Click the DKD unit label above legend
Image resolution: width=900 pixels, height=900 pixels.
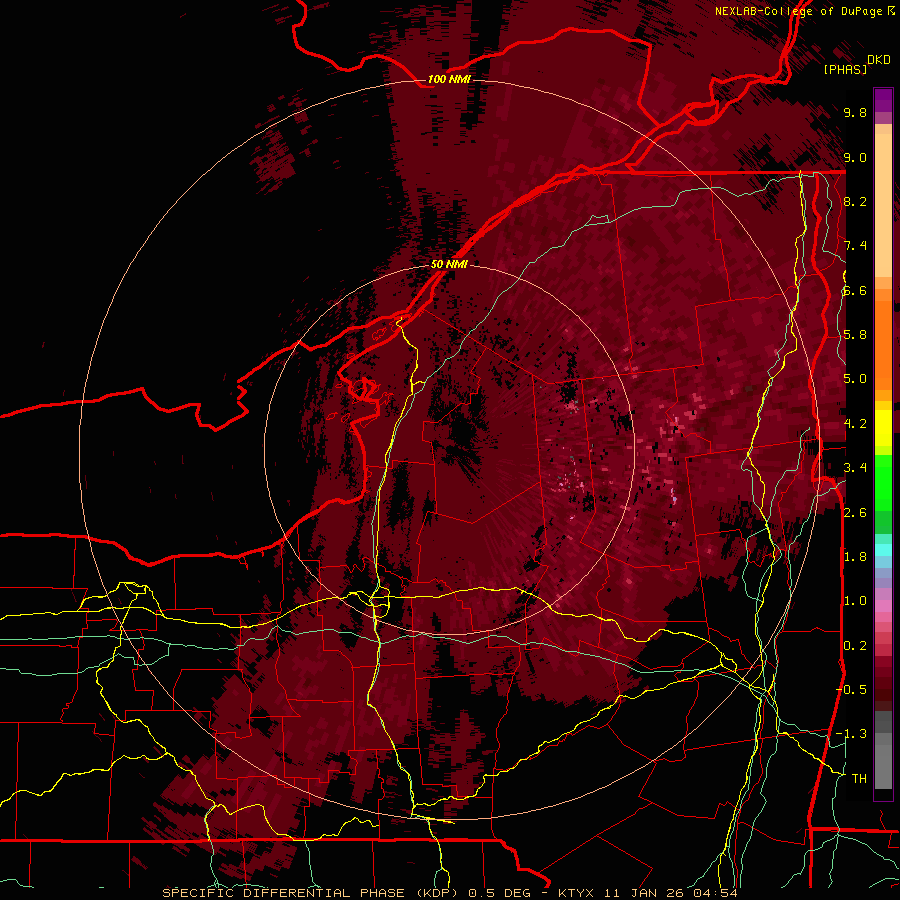(879, 60)
